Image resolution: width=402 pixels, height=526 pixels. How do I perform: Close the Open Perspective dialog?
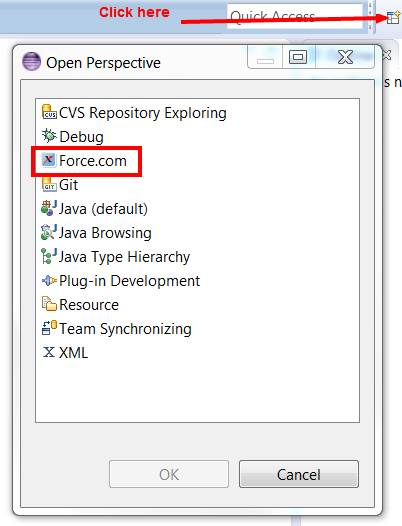coord(345,57)
